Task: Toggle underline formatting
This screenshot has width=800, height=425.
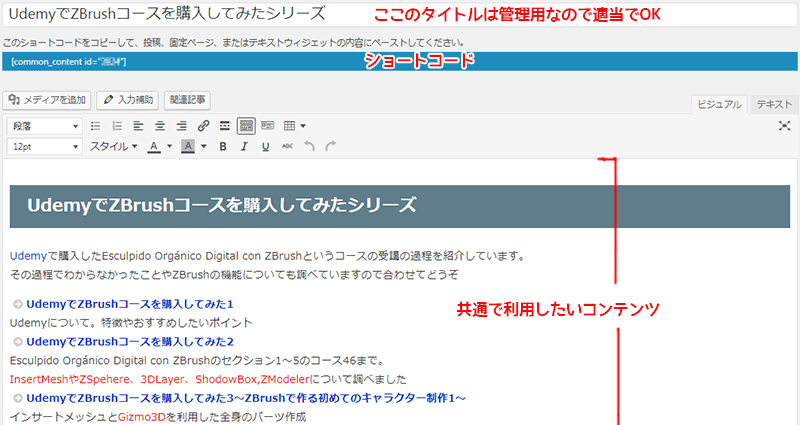Action: coord(265,147)
